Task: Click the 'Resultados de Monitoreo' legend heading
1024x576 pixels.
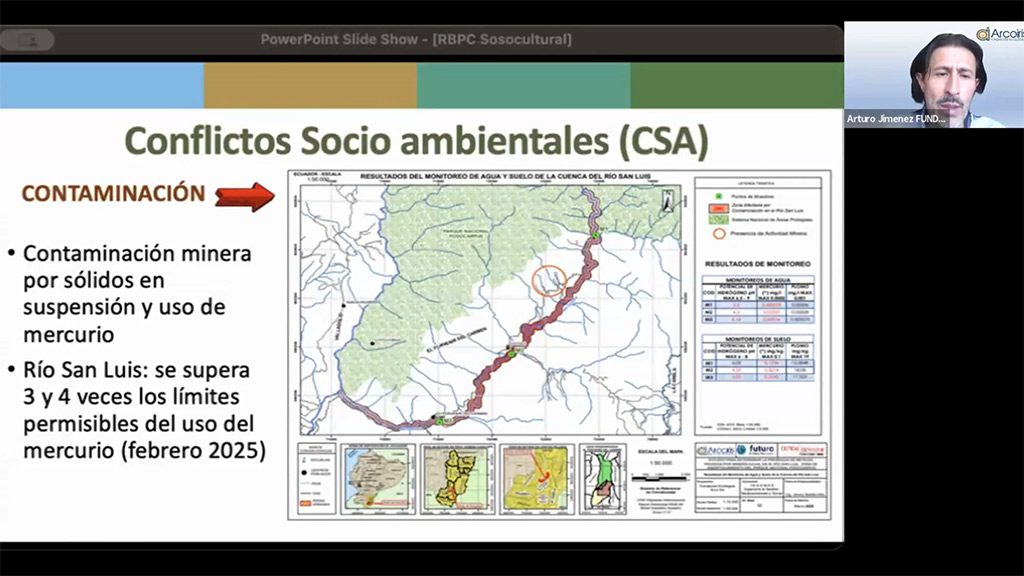Action: click(x=758, y=264)
